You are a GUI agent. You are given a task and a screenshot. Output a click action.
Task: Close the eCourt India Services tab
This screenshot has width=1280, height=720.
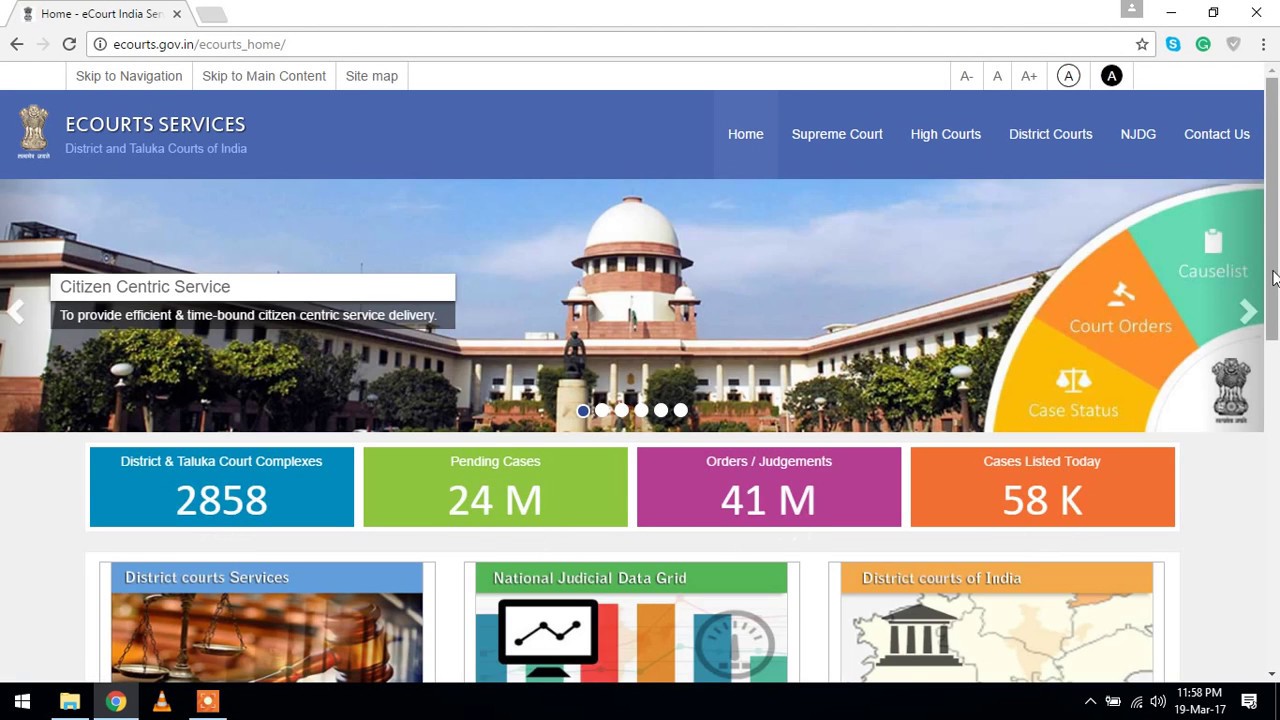click(177, 14)
